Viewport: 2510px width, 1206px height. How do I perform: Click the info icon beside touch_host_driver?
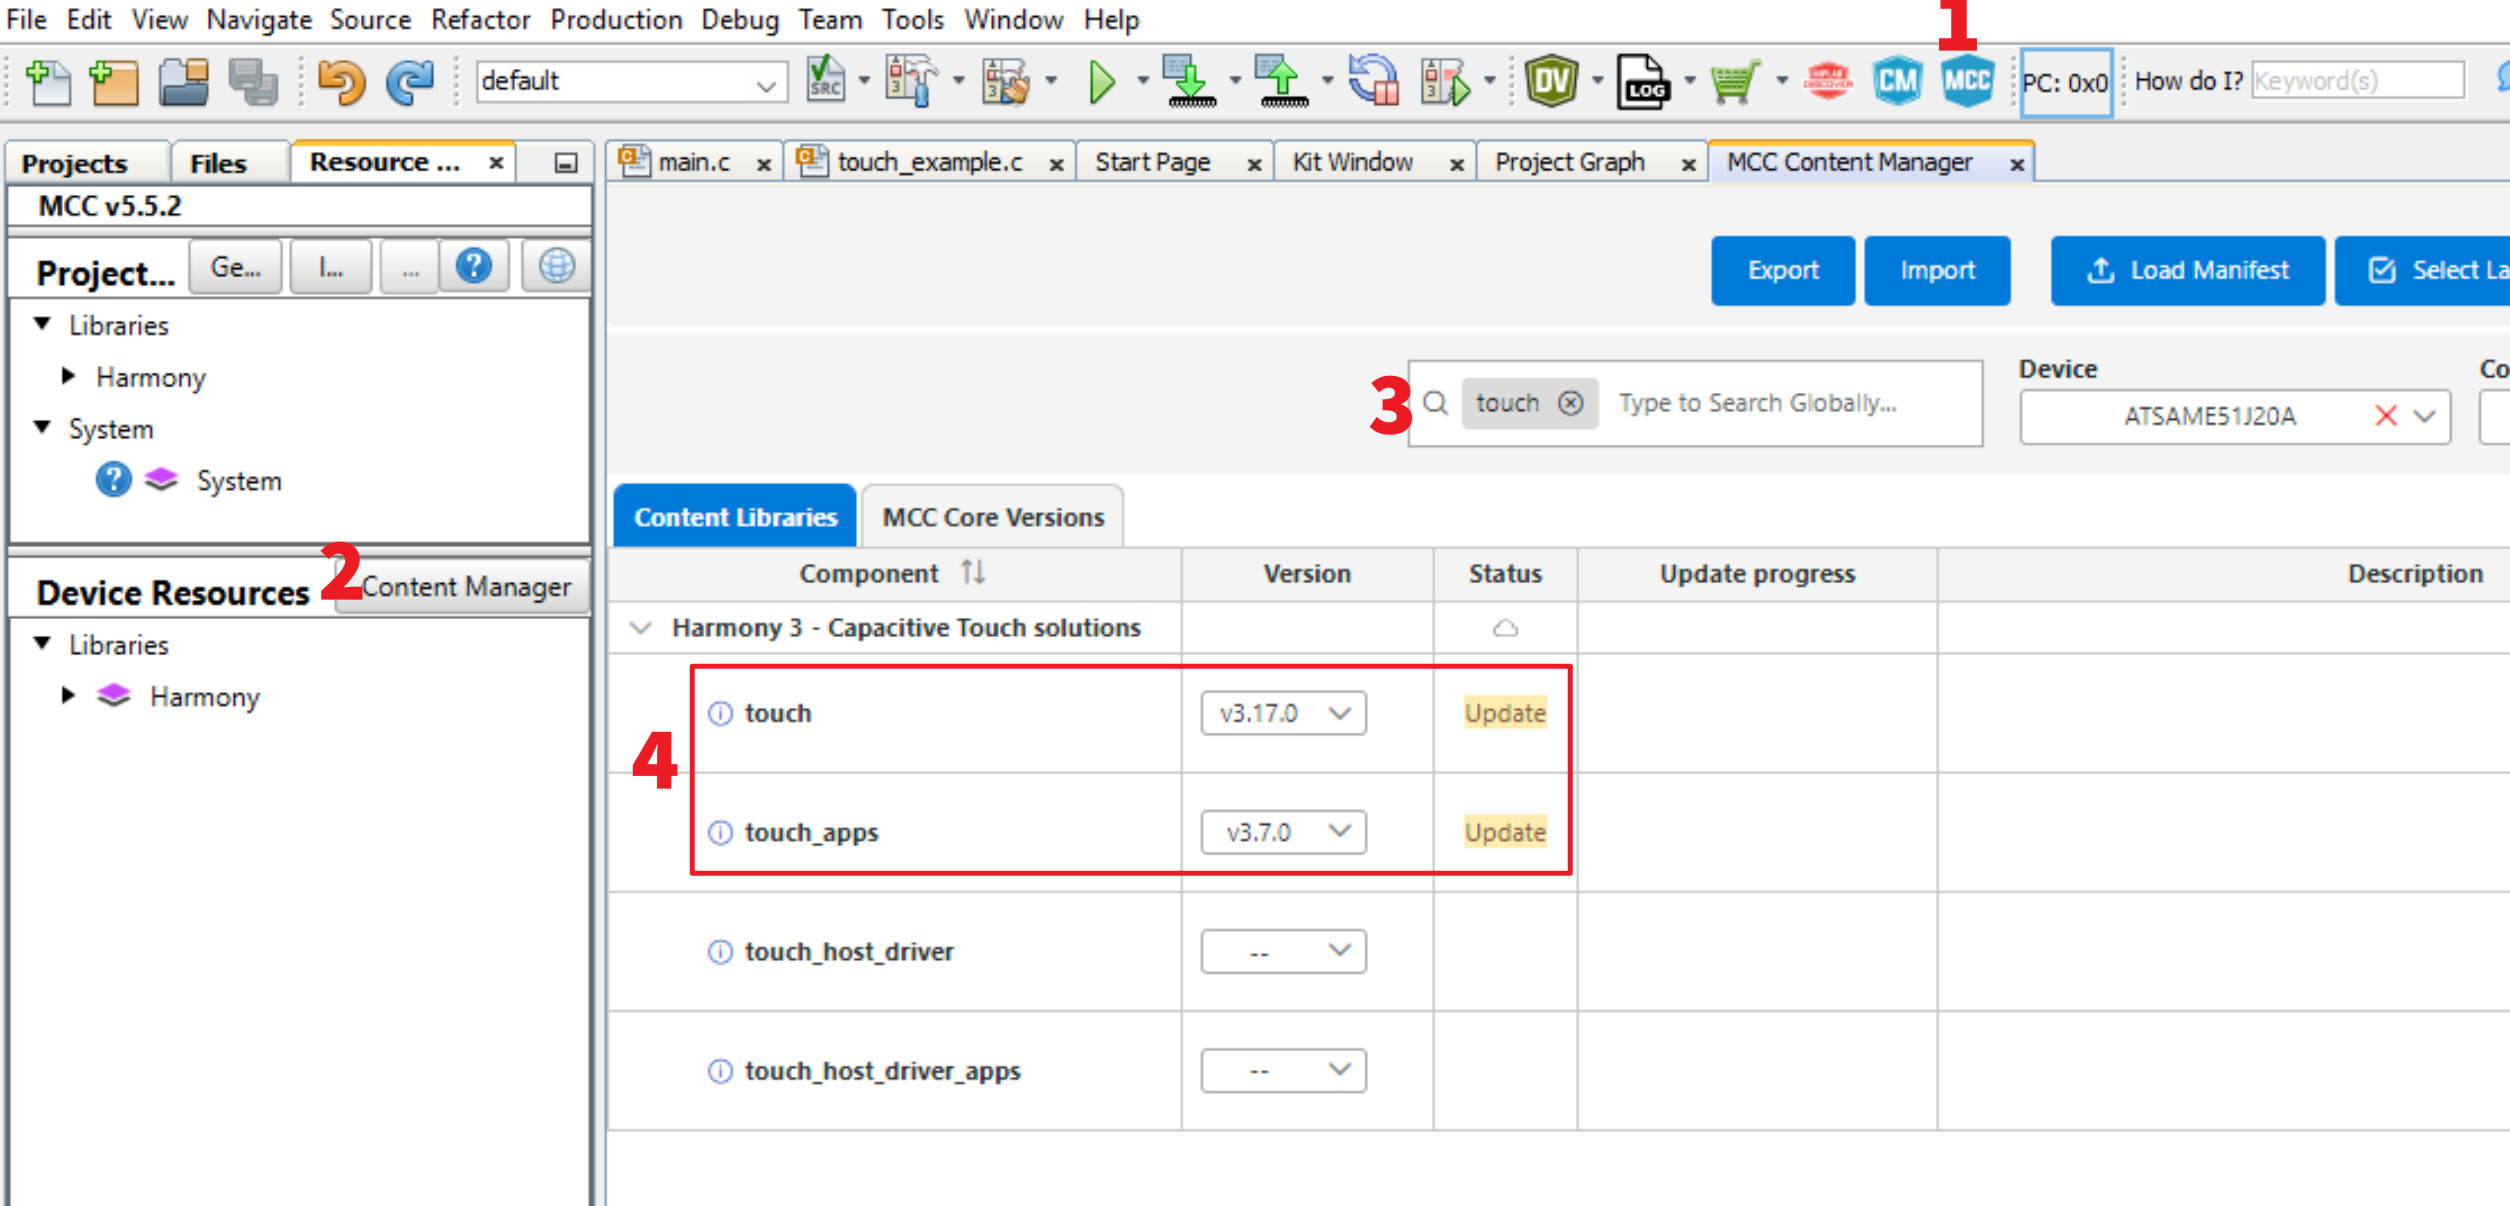pyautogui.click(x=720, y=951)
